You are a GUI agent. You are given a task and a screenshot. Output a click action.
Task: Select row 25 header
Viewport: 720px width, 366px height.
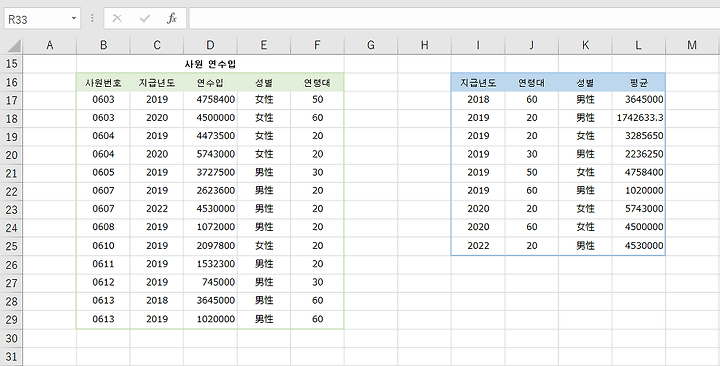[x=11, y=246]
